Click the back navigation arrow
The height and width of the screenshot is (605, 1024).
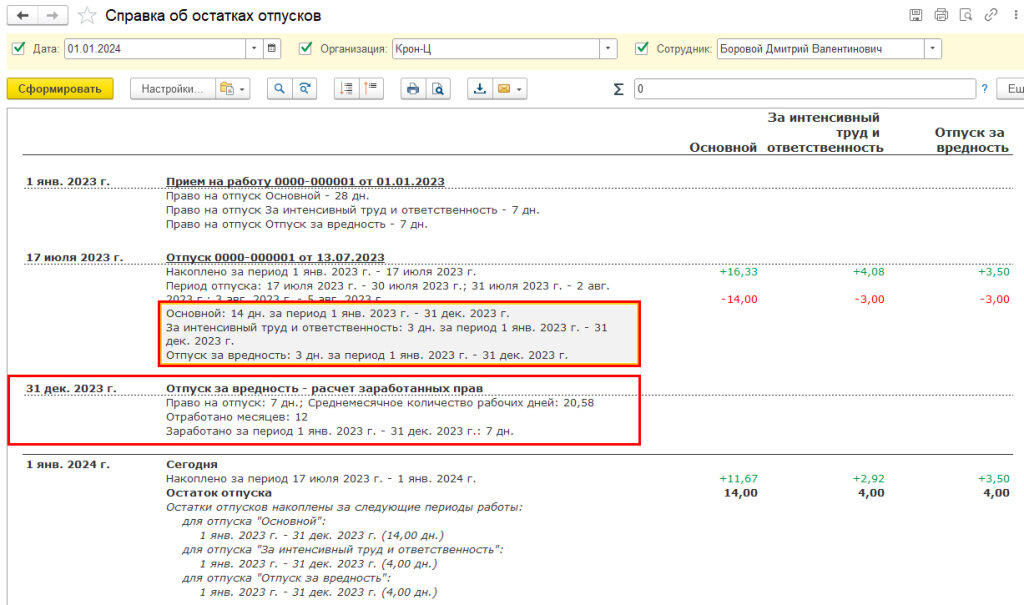[x=22, y=15]
